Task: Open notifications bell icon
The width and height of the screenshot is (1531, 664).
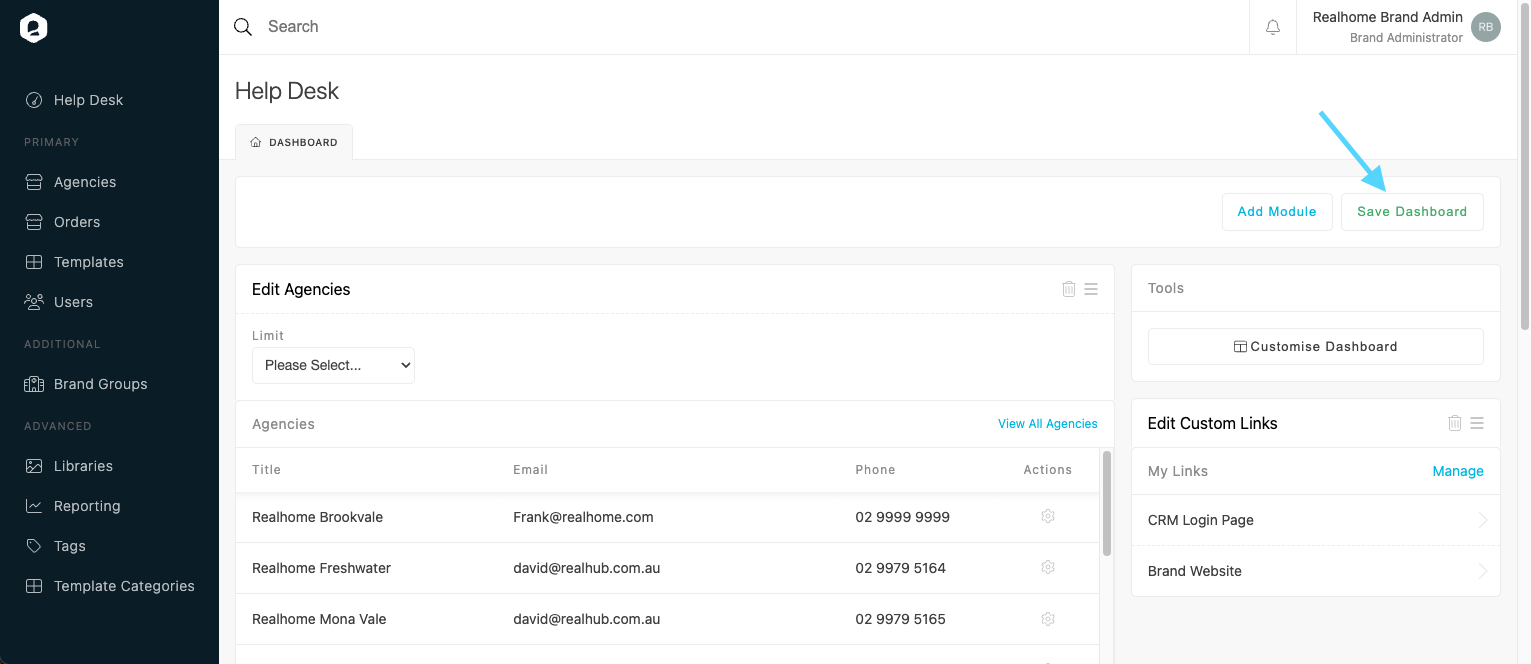Action: point(1273,27)
